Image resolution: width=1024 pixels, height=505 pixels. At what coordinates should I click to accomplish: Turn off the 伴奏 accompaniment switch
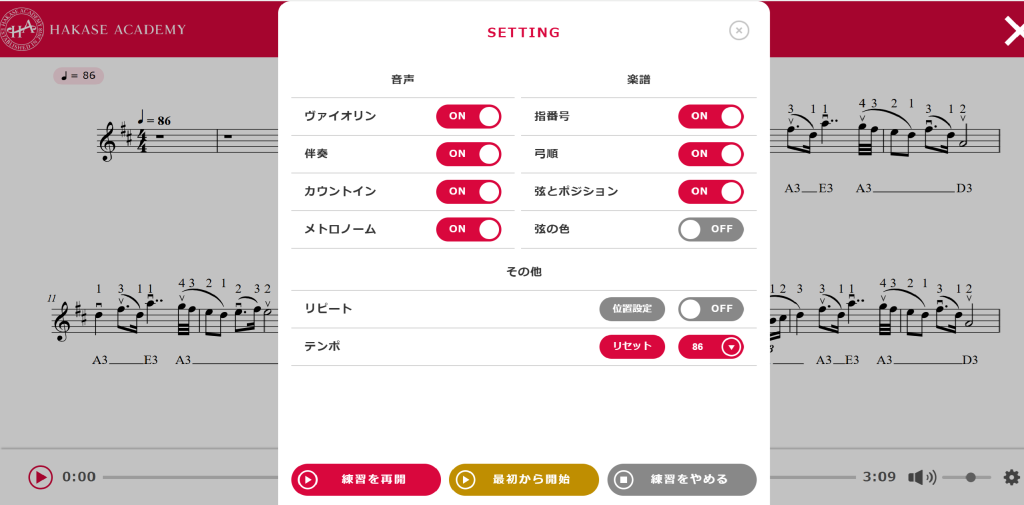[x=468, y=154]
